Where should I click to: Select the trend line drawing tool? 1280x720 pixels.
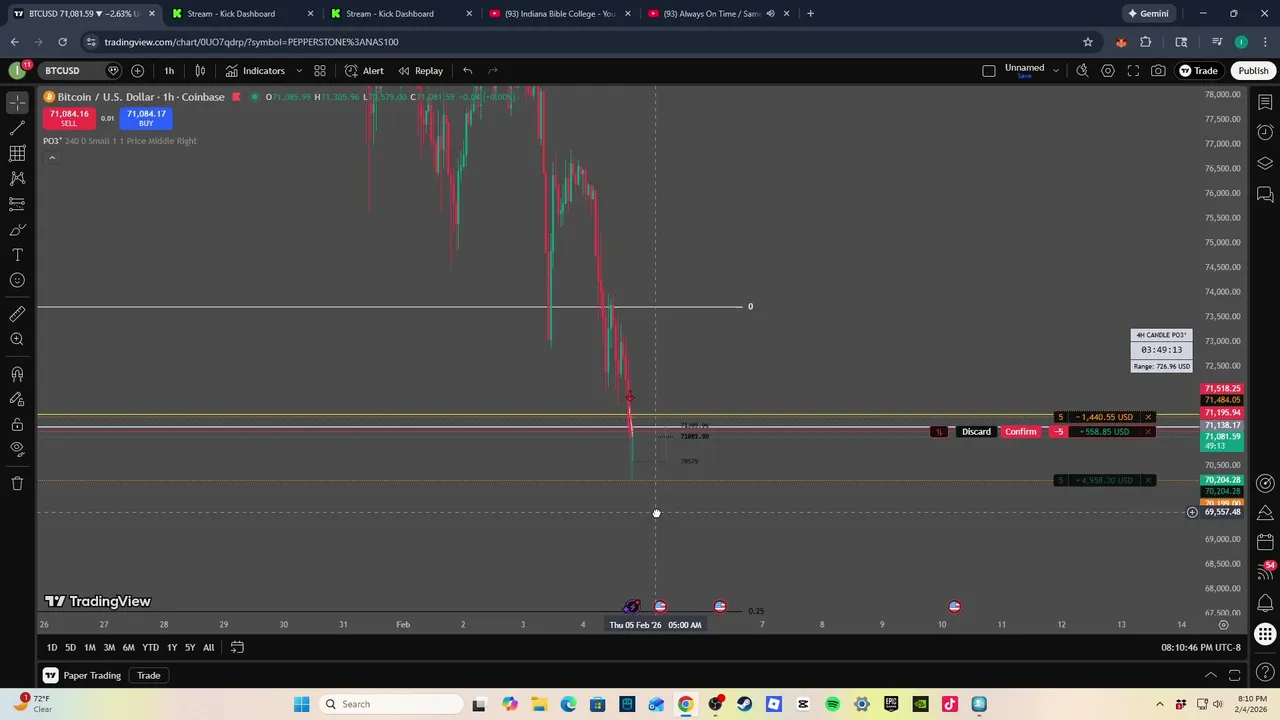[x=17, y=128]
